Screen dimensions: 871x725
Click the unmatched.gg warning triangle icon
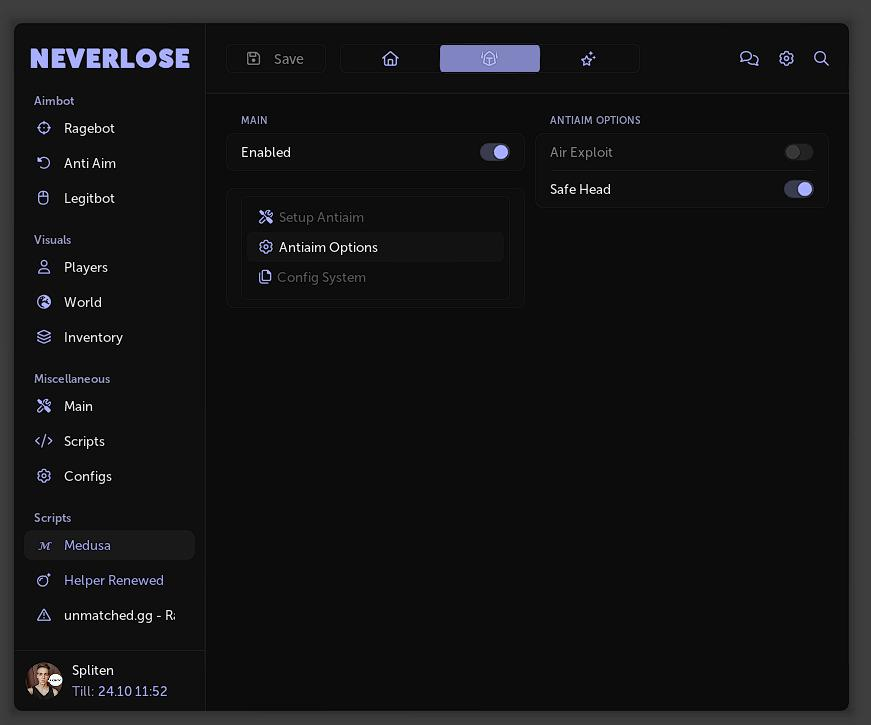coord(44,615)
